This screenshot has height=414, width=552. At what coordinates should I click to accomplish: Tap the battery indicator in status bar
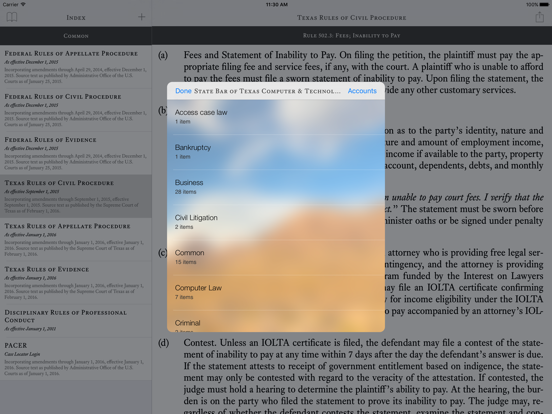point(544,5)
